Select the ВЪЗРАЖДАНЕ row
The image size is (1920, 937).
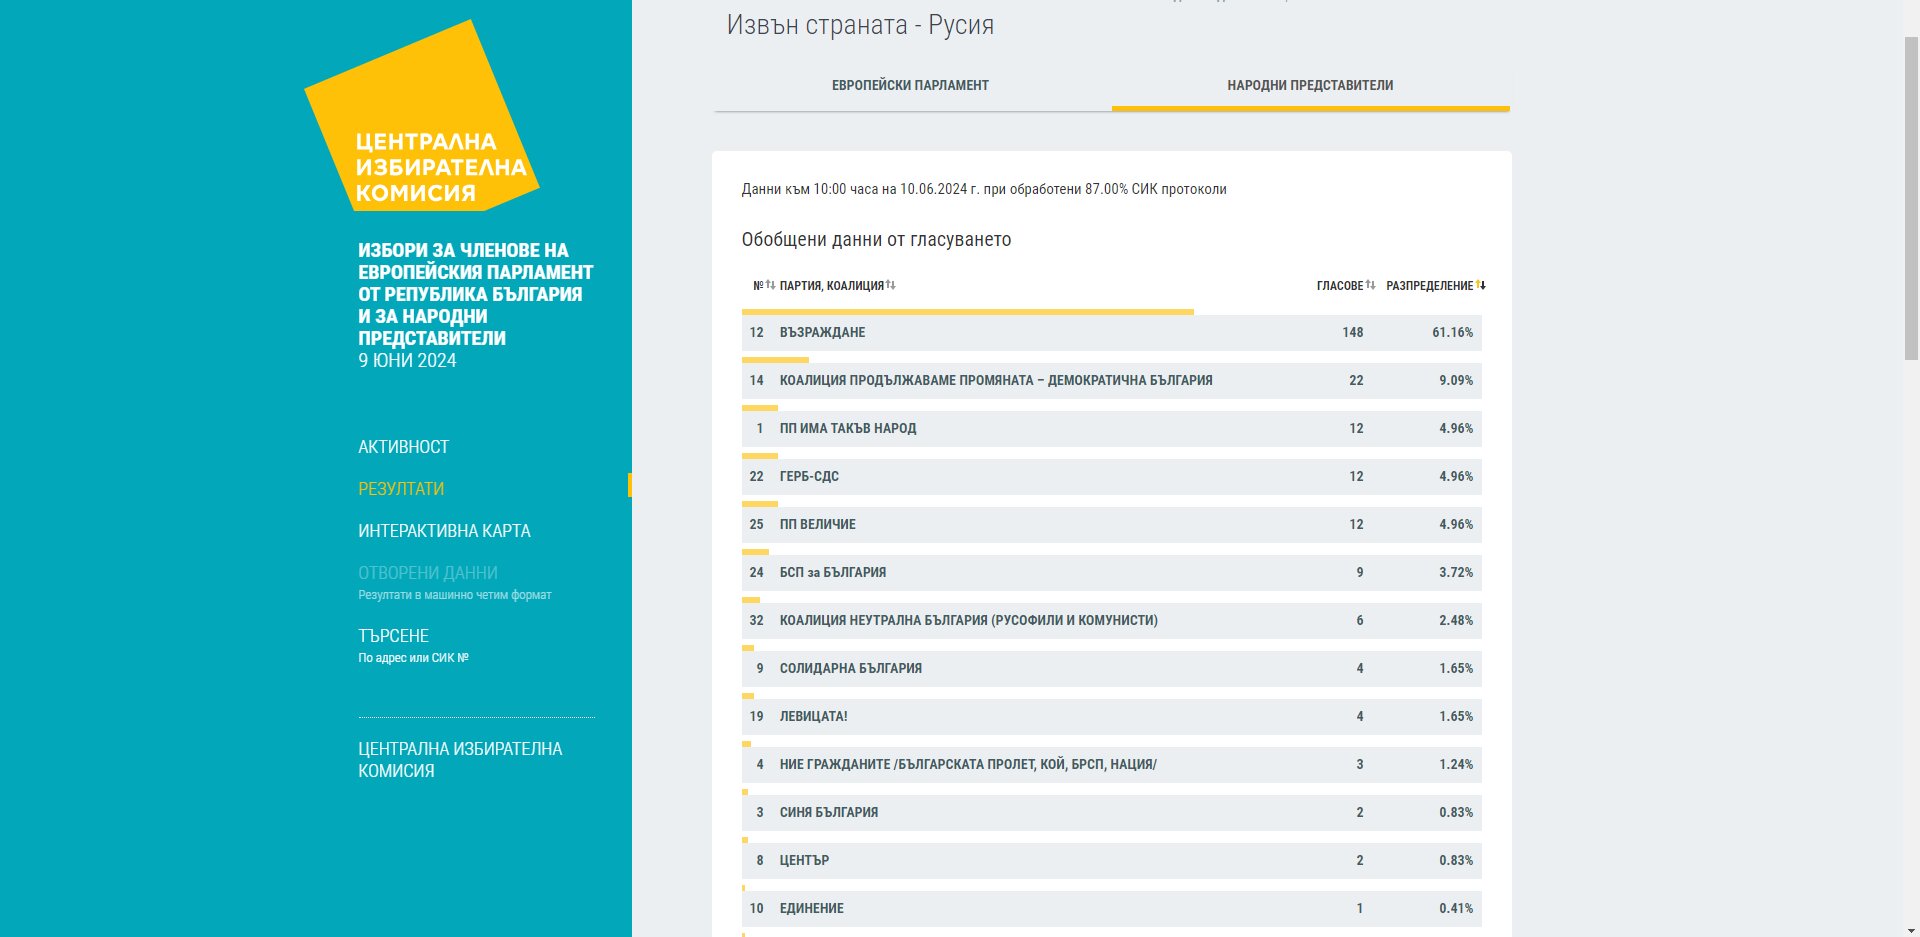[x=1112, y=333]
